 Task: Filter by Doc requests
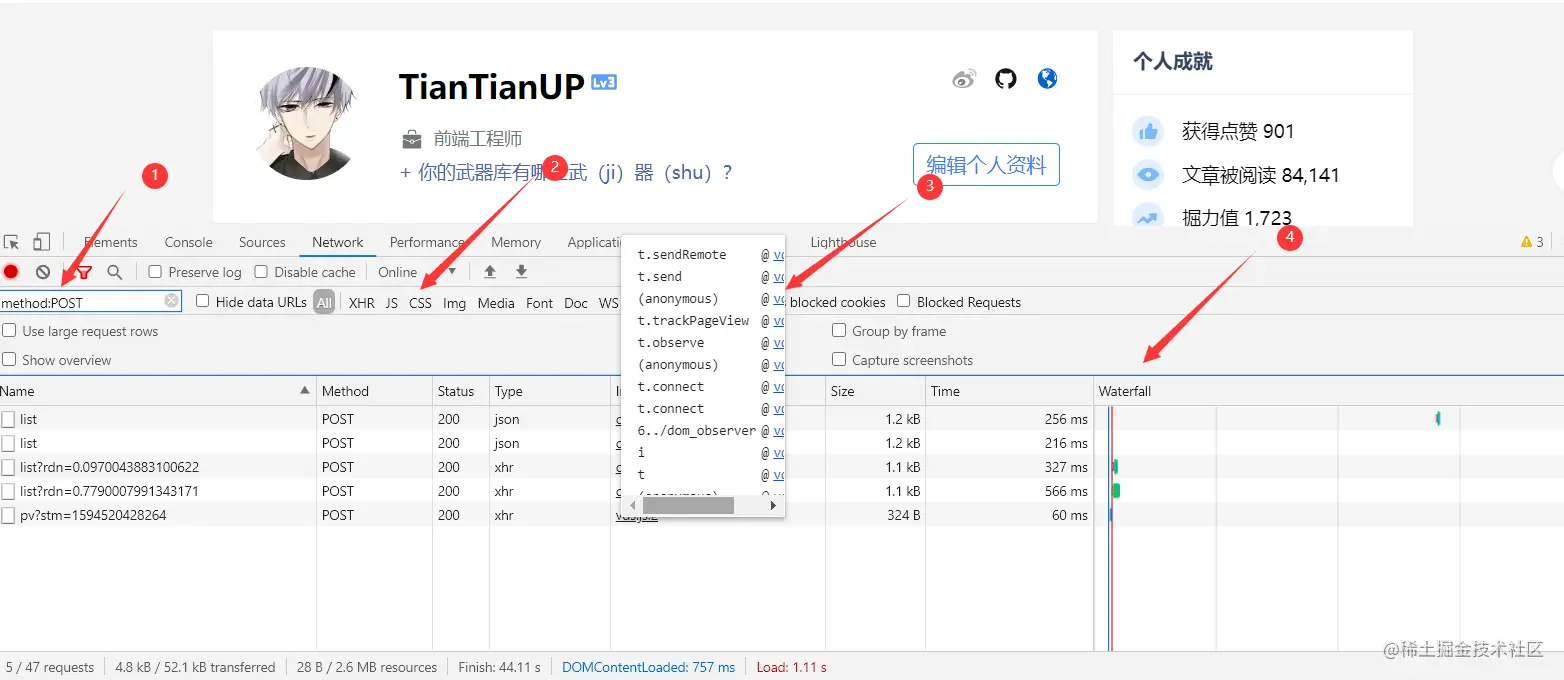pos(576,303)
